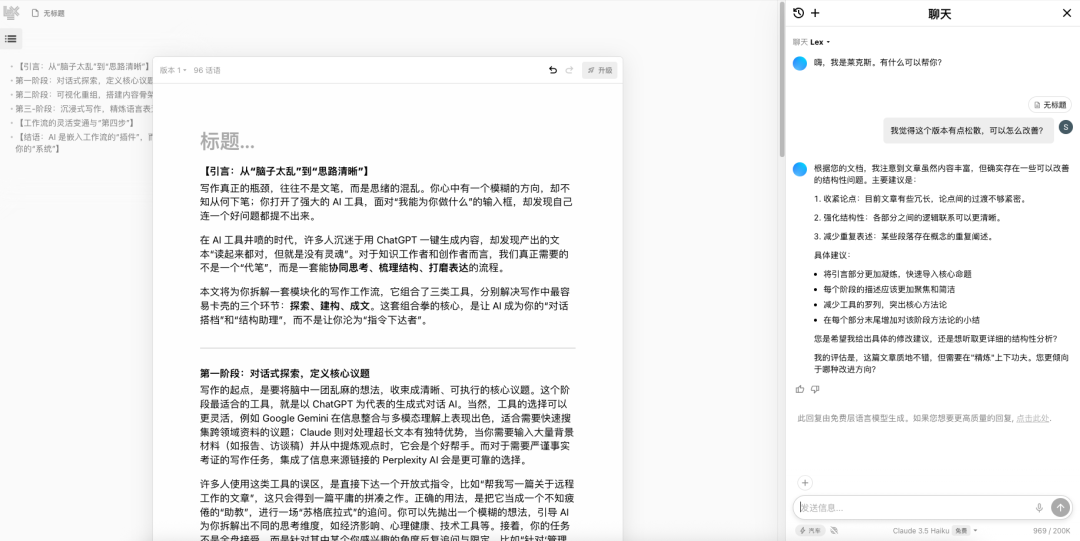This screenshot has width=1080, height=541.
Task: Click the undo arrow in document toolbar
Action: [553, 70]
